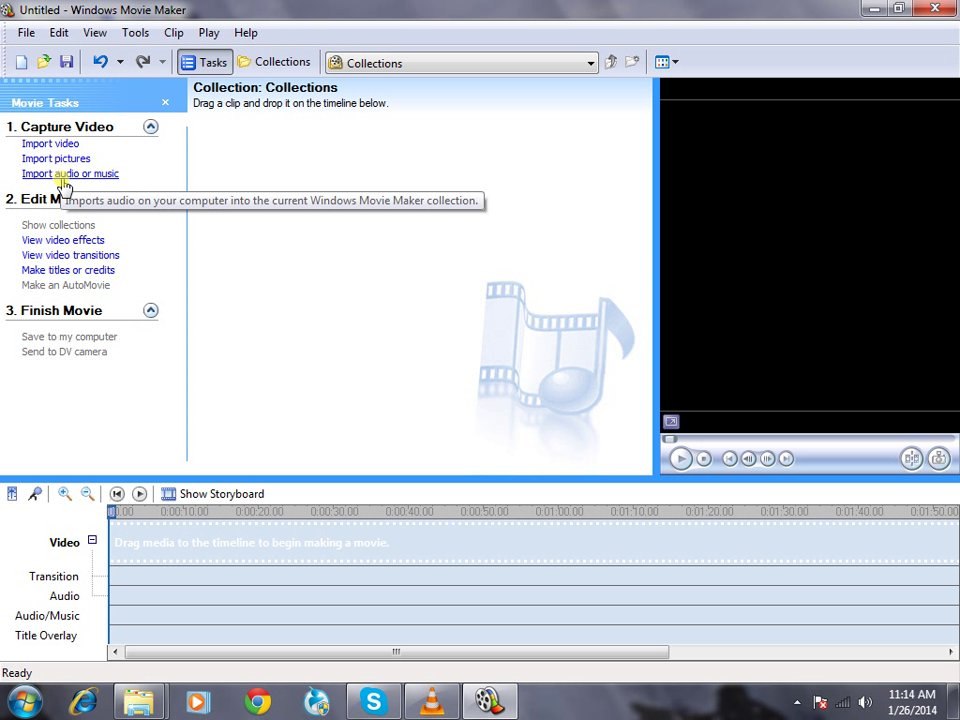Click Import audio or music link
Viewport: 960px width, 720px height.
[70, 174]
